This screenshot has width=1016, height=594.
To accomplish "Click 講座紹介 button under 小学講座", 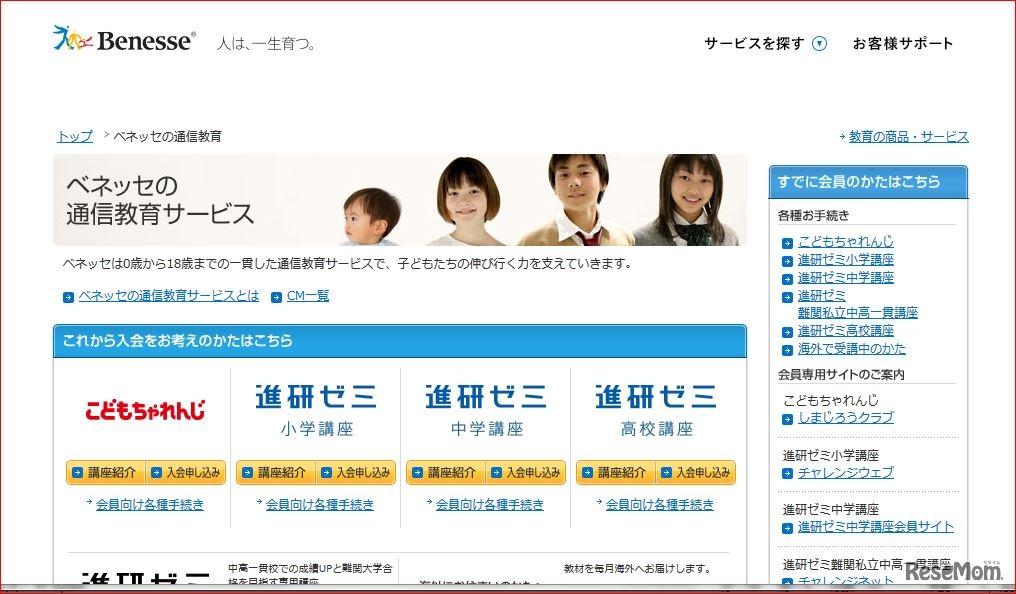I will [x=278, y=471].
